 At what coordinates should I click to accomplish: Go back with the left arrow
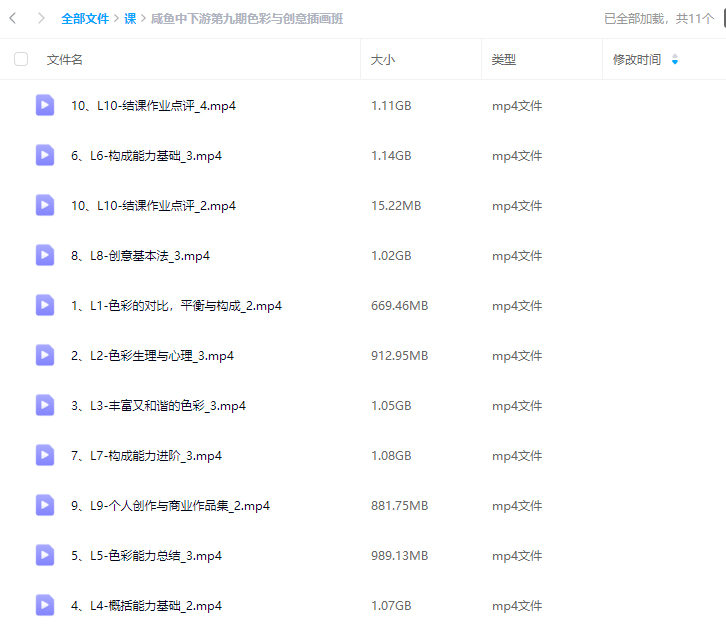(x=13, y=18)
